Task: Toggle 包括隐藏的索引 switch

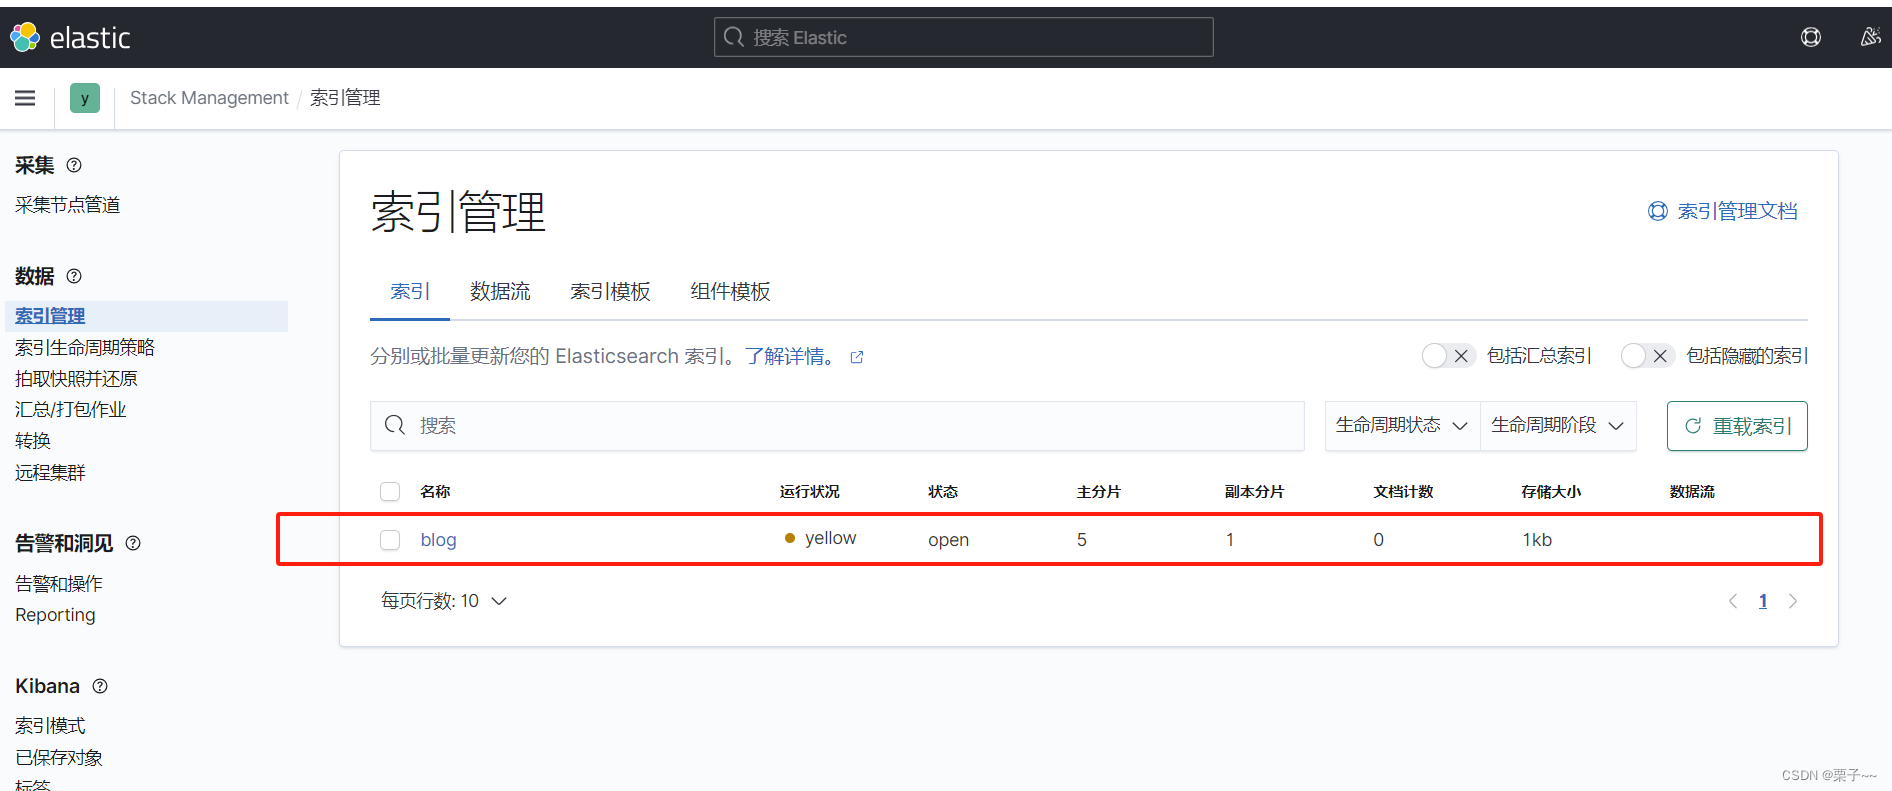Action: pos(1647,356)
